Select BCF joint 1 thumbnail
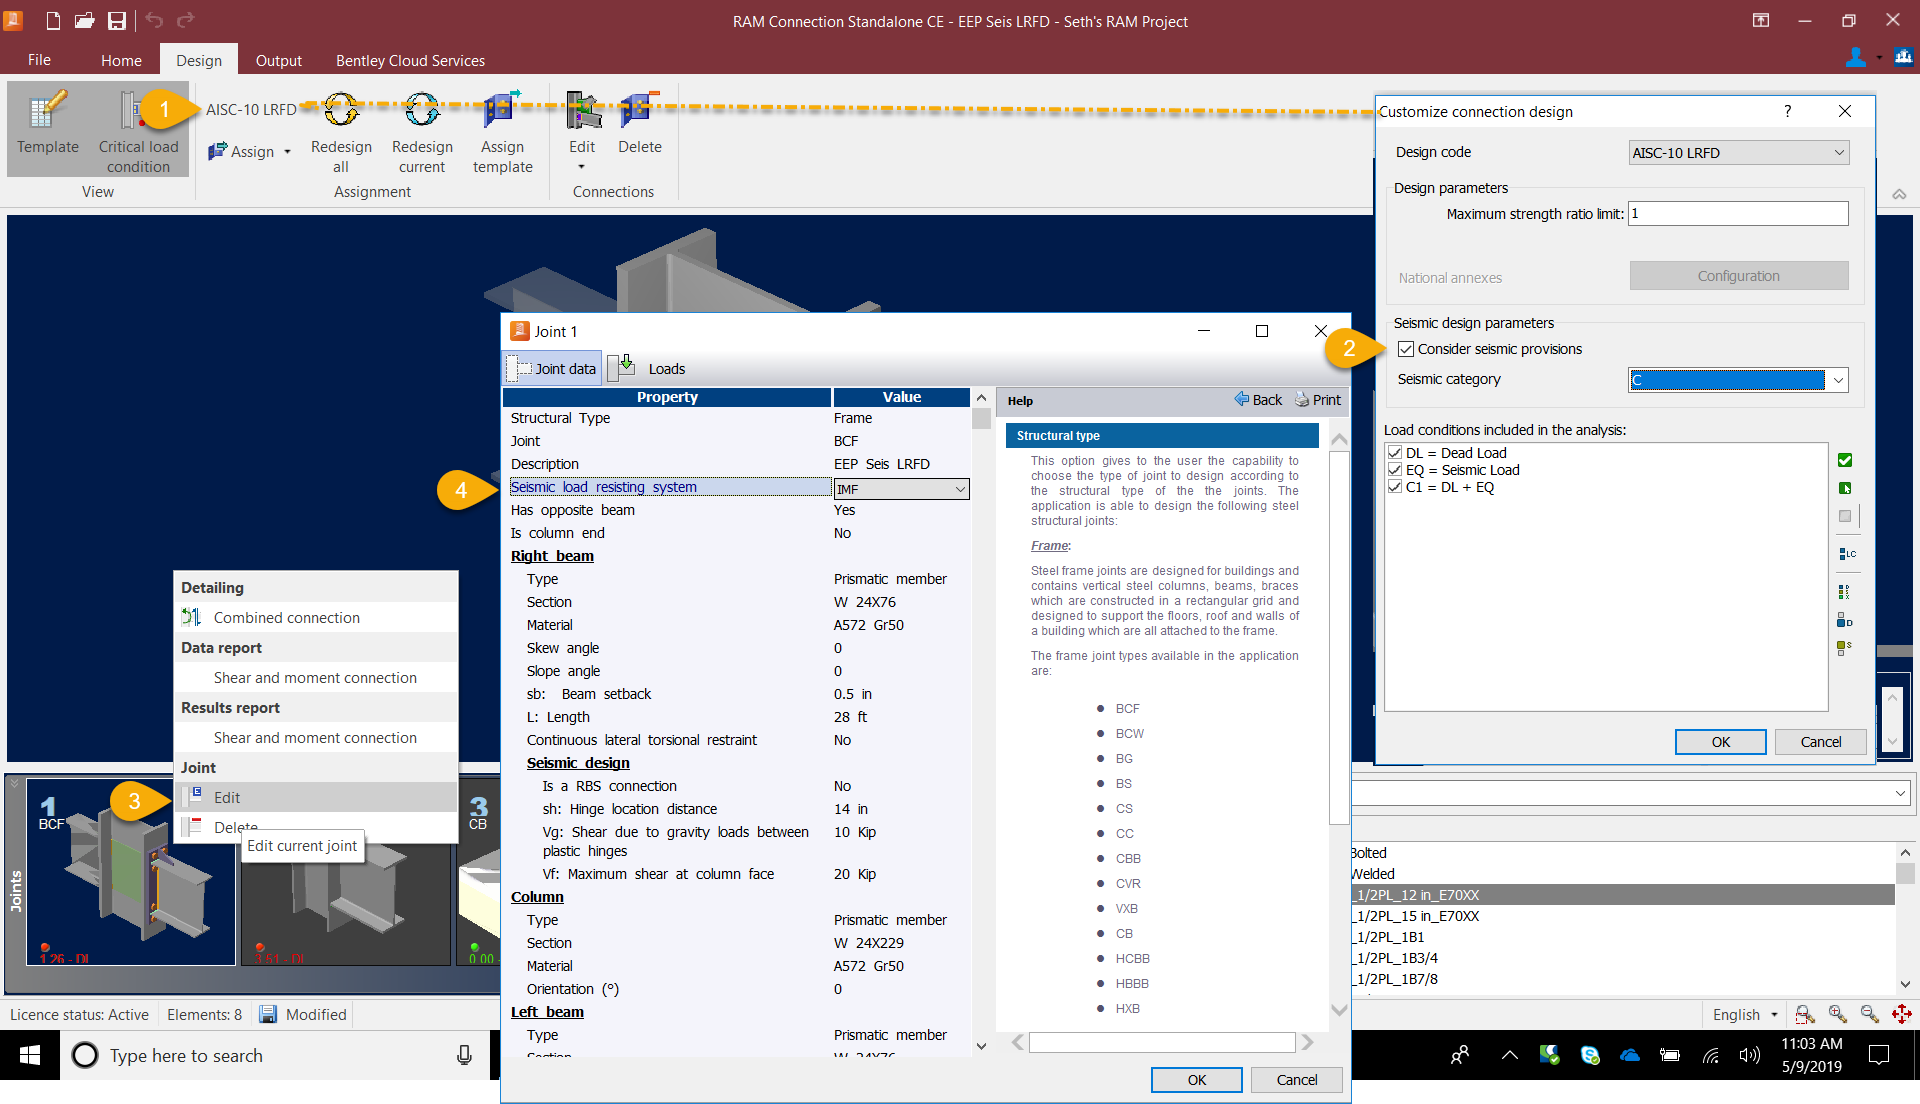The height and width of the screenshot is (1104, 1920). coord(131,872)
